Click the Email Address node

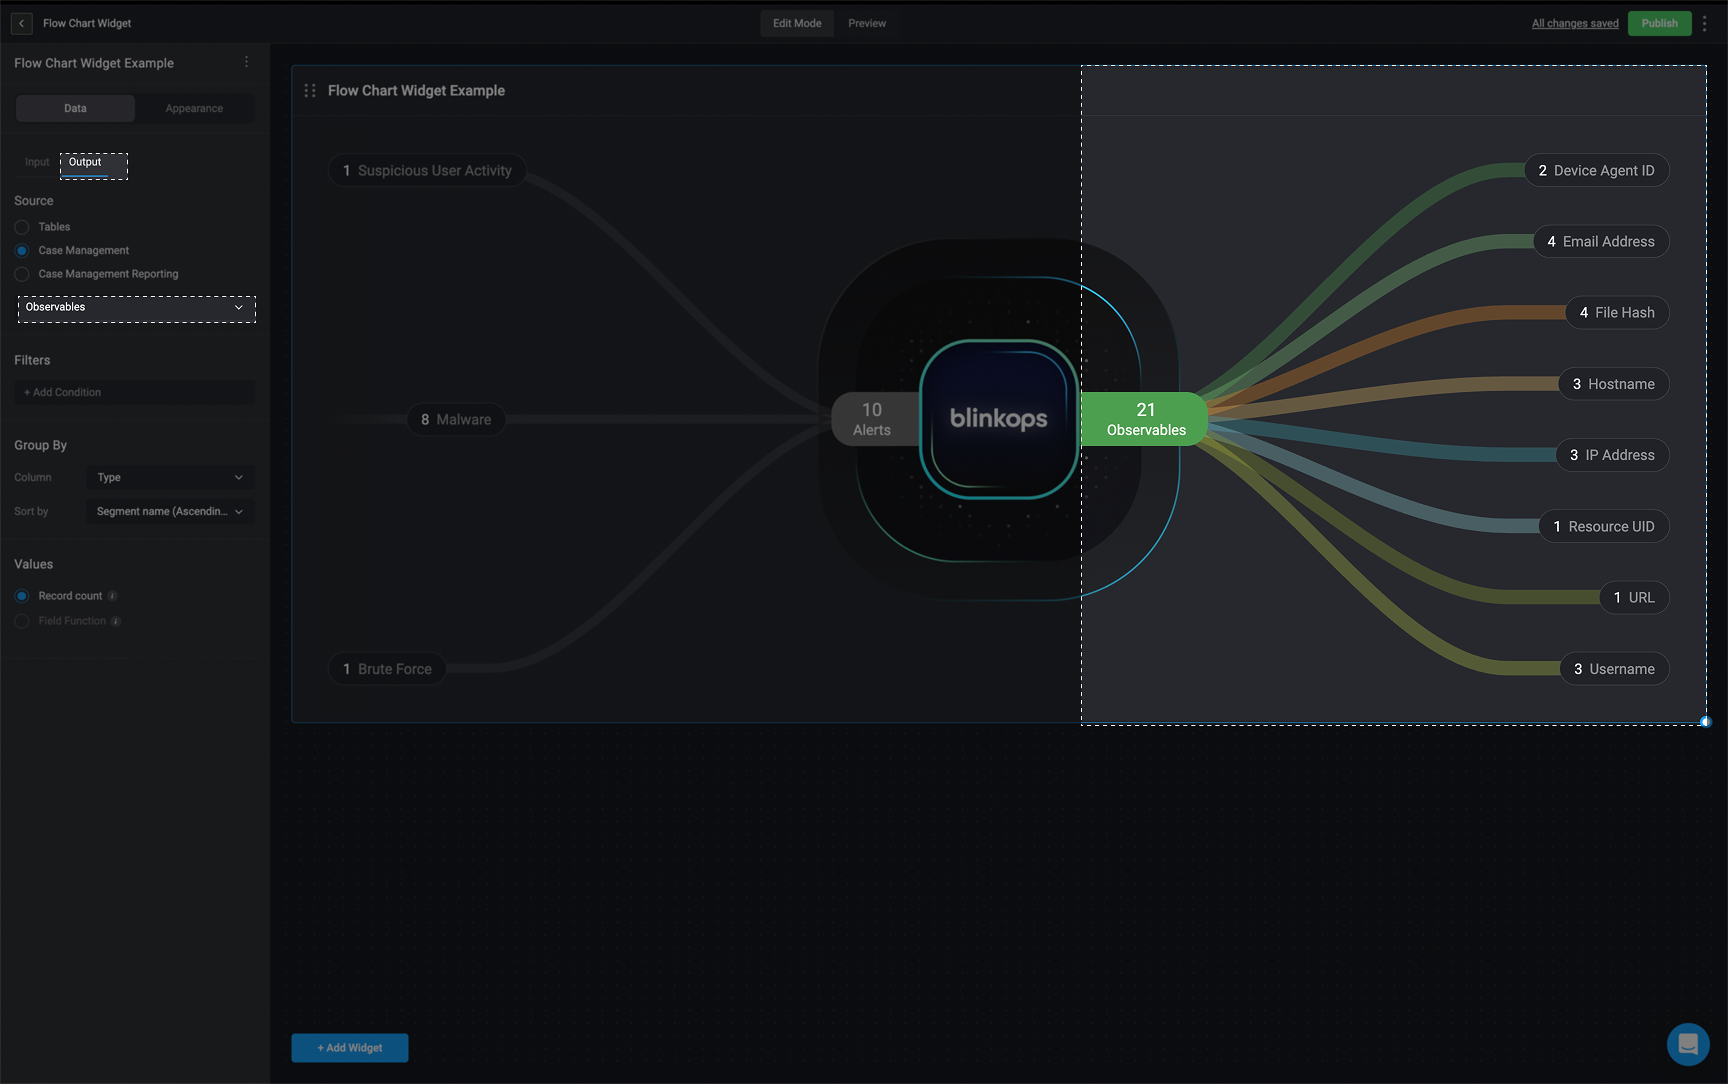click(x=1601, y=242)
